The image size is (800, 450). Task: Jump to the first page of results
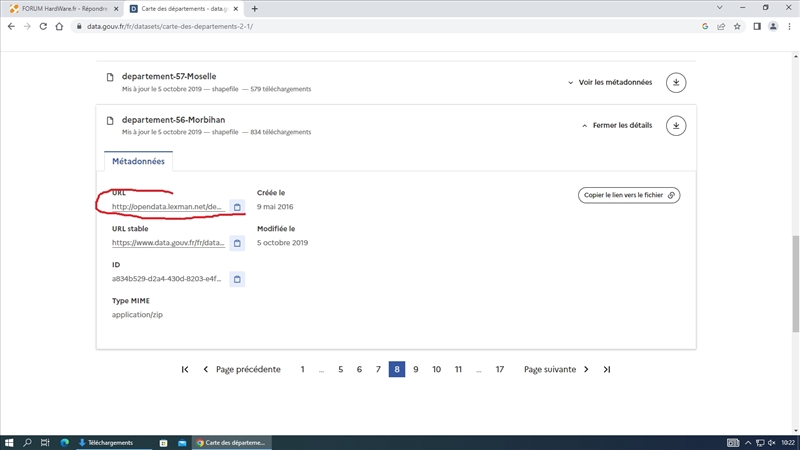tap(185, 369)
